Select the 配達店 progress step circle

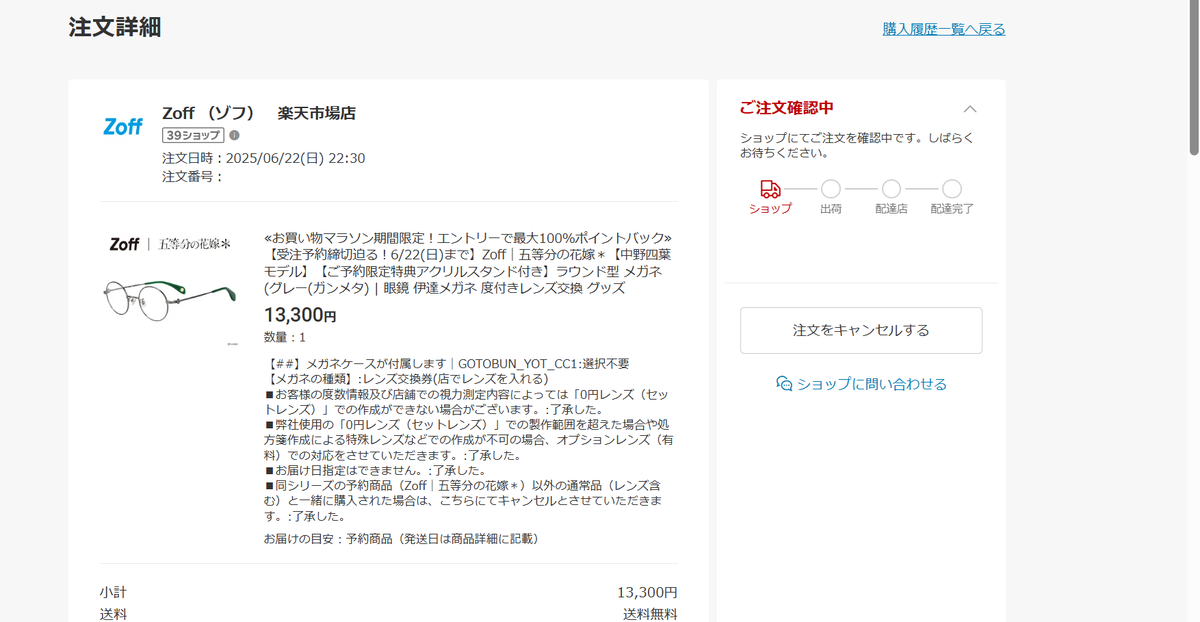891,189
